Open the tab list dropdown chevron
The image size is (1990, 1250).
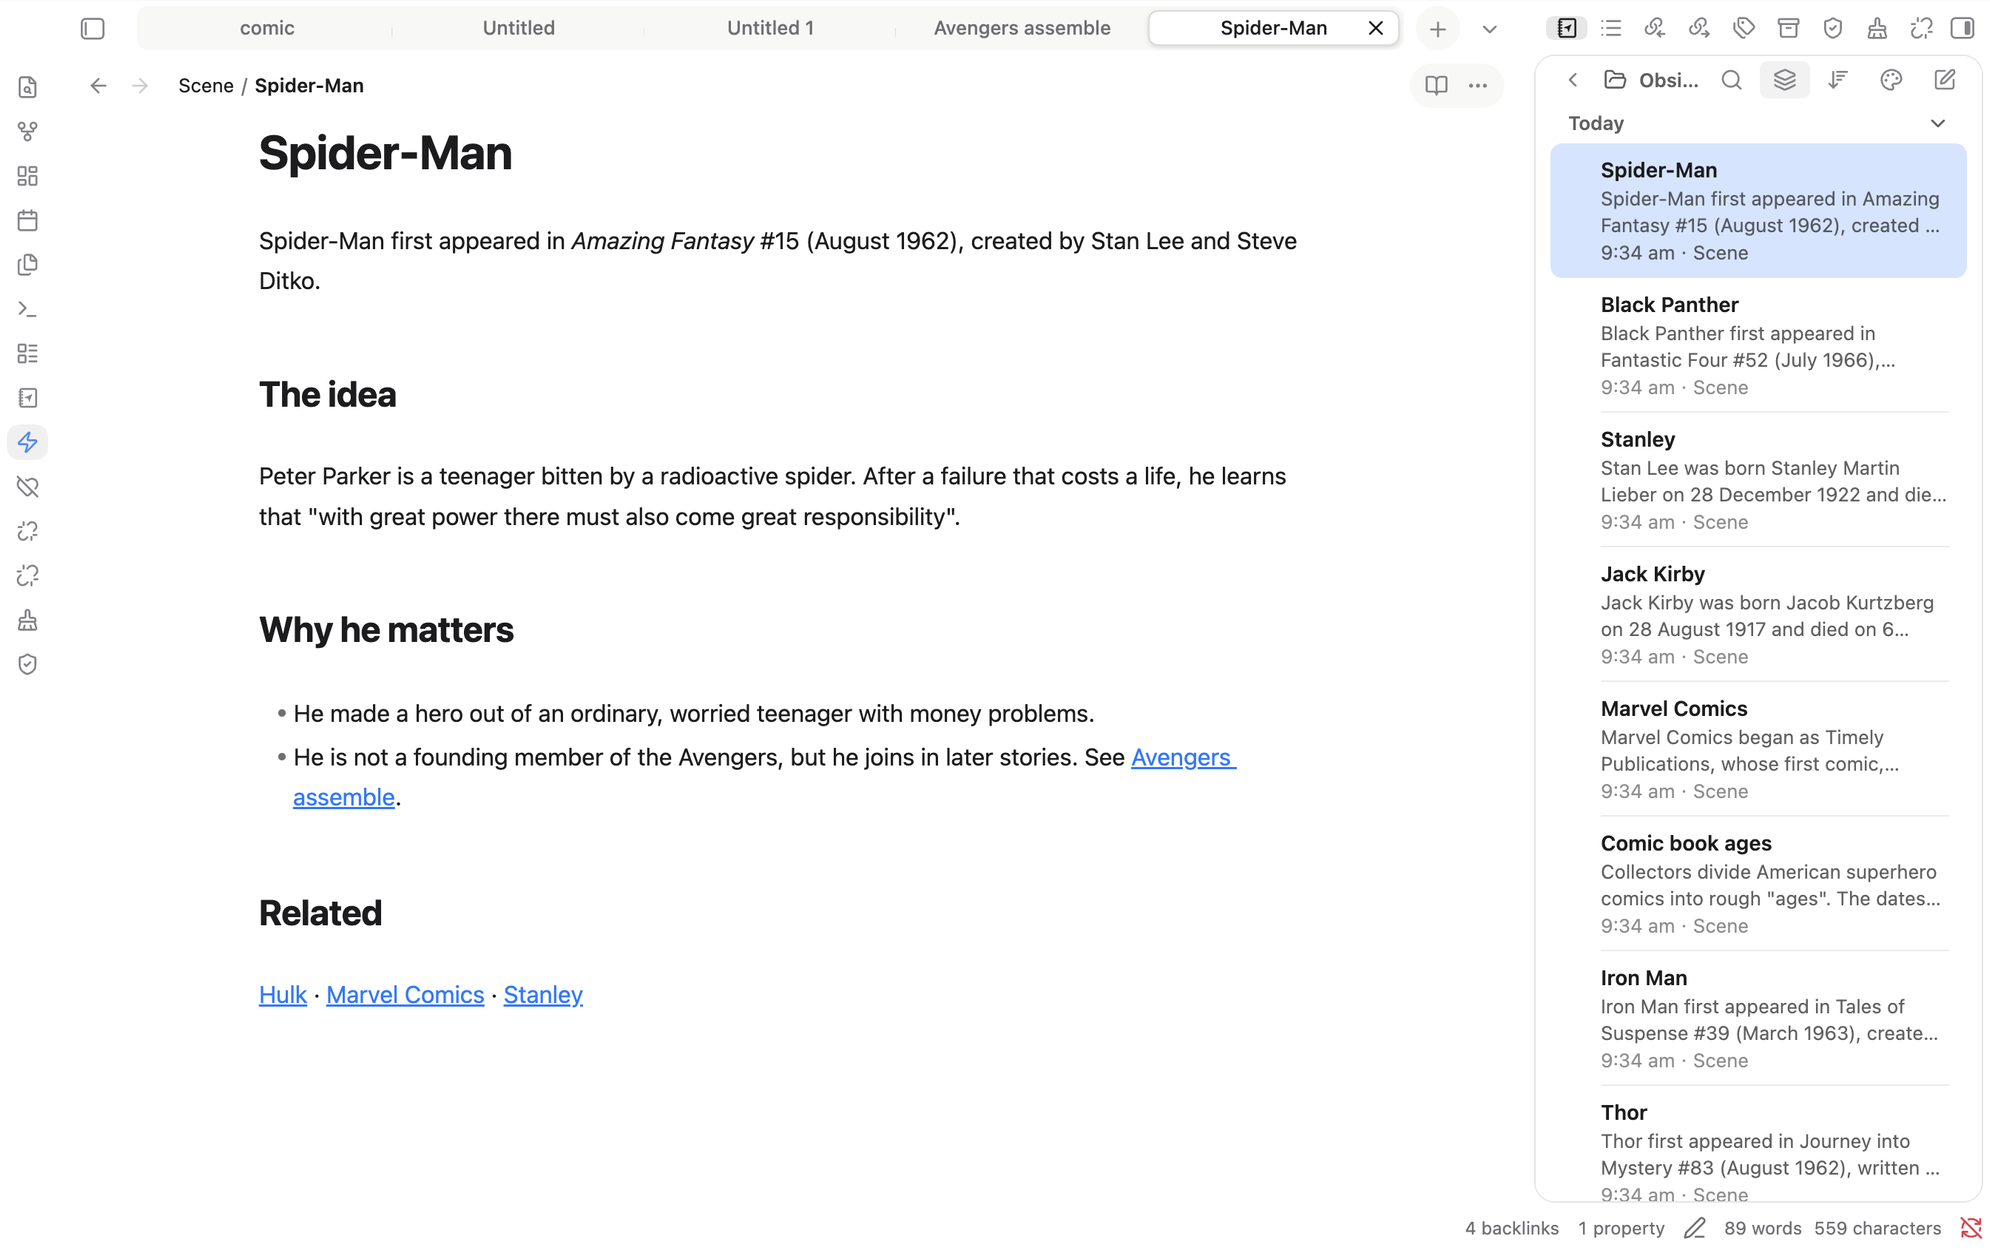point(1489,29)
